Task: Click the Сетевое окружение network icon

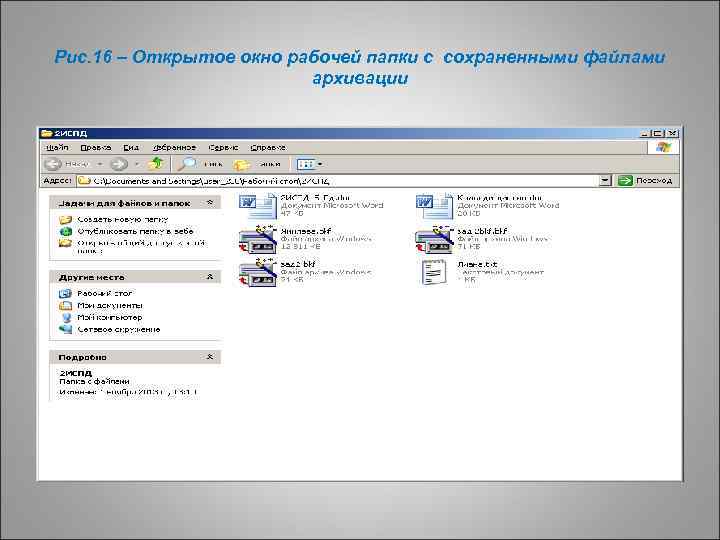Action: pos(66,329)
